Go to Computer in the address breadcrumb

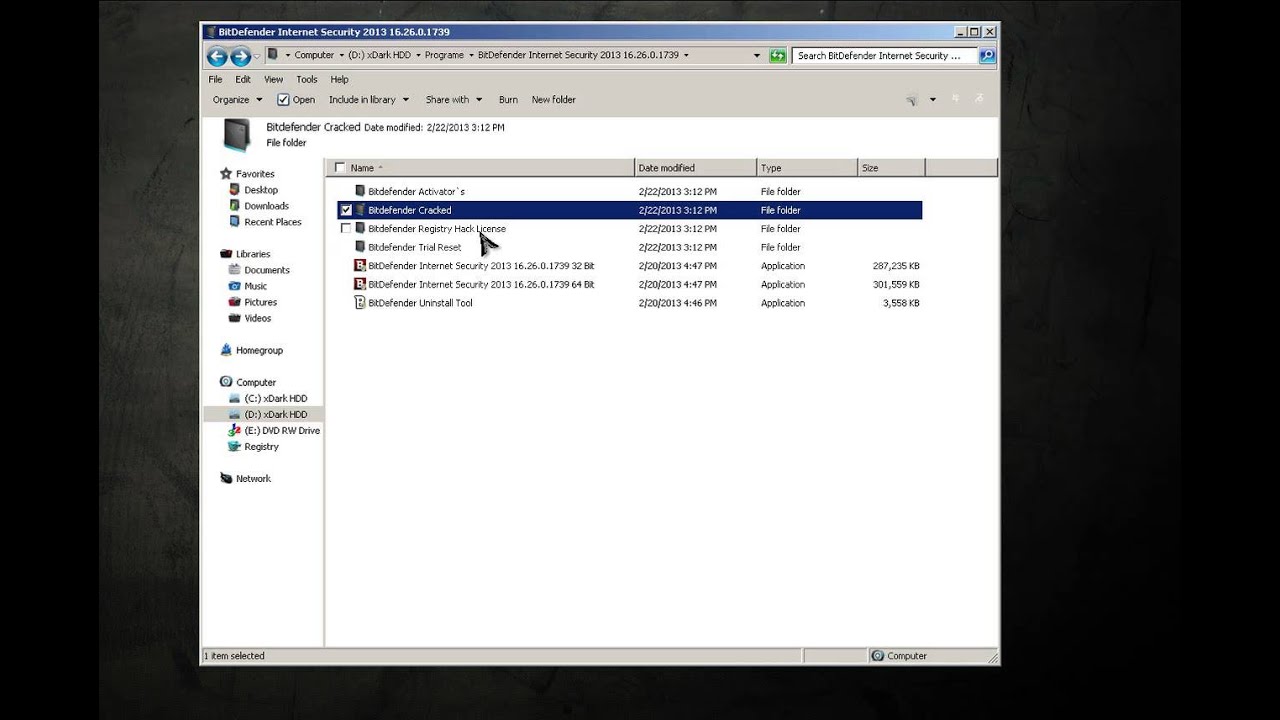click(x=314, y=56)
